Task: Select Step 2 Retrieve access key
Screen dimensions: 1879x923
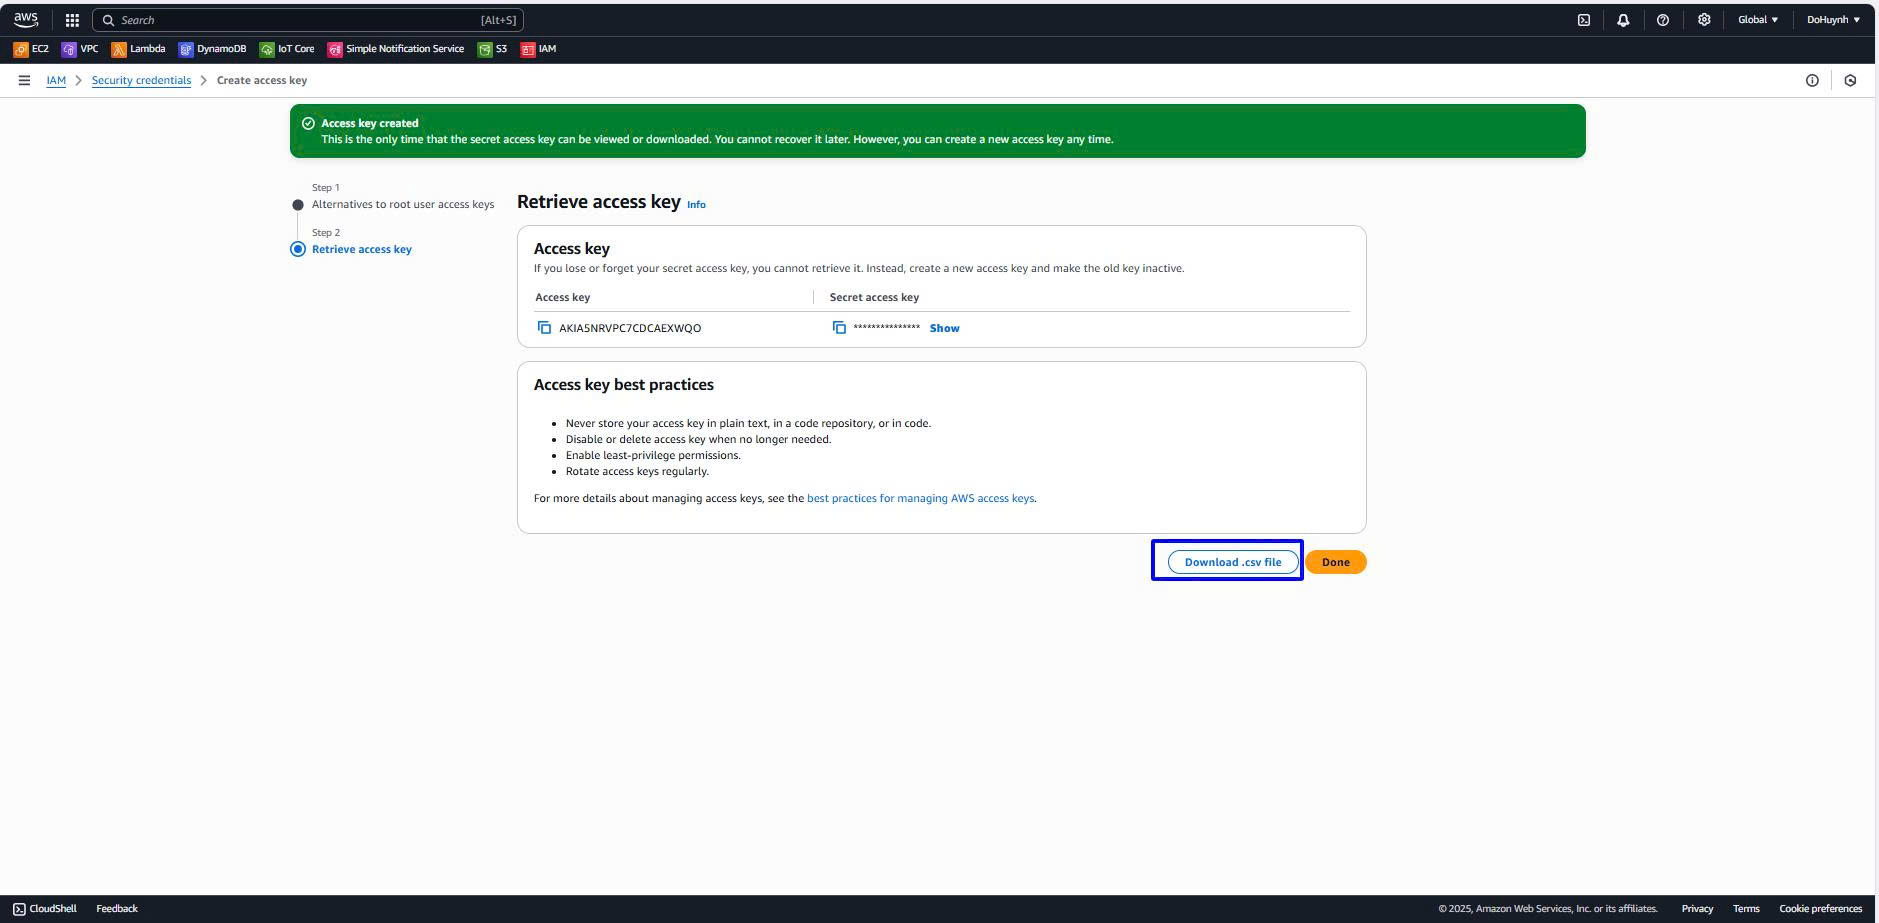Action: click(x=361, y=249)
